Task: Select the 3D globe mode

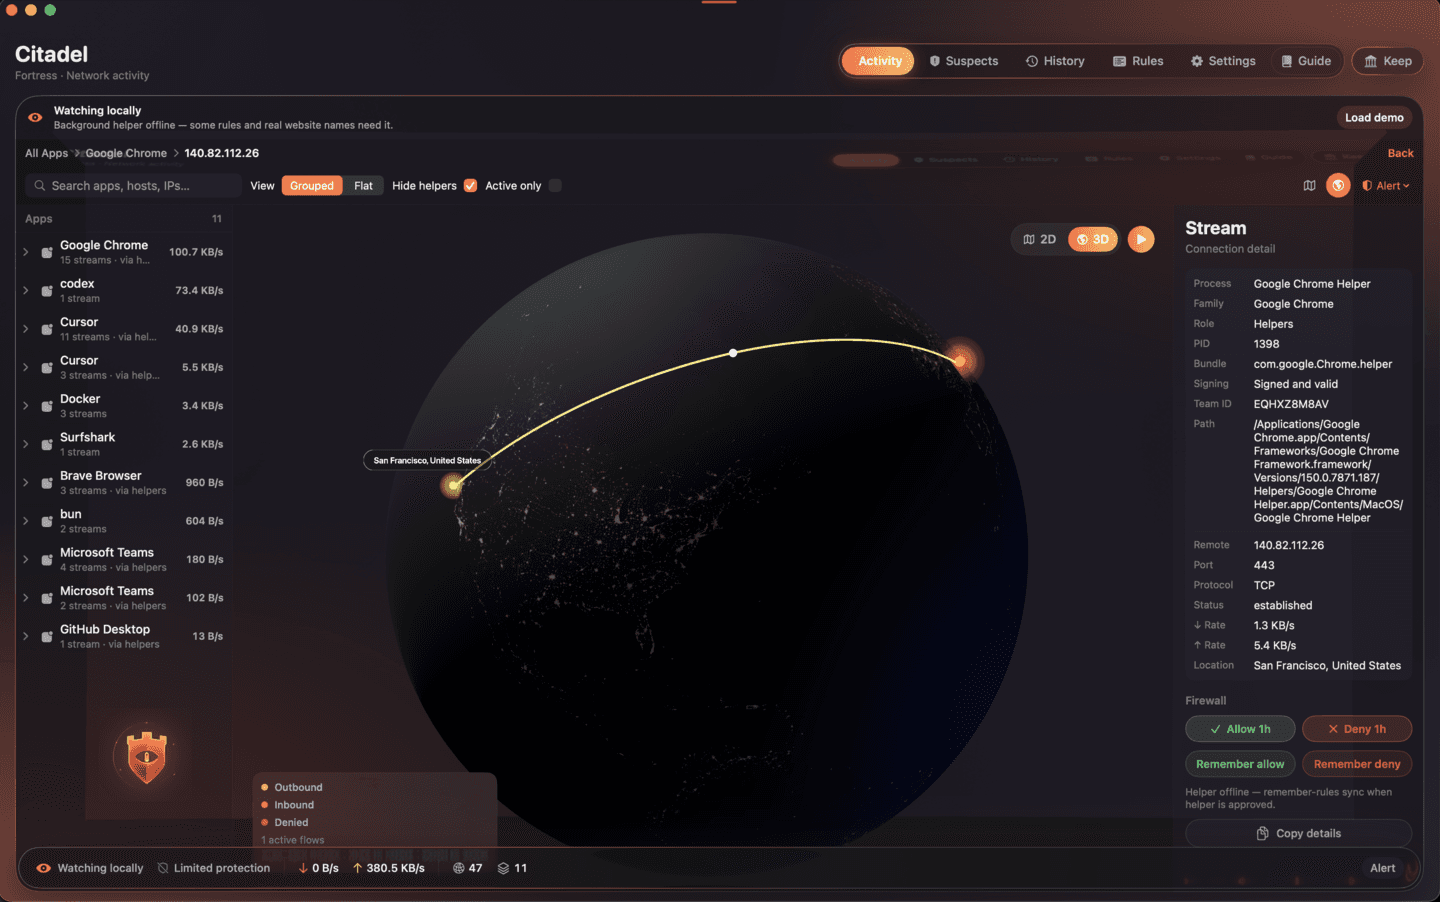Action: click(x=1092, y=240)
